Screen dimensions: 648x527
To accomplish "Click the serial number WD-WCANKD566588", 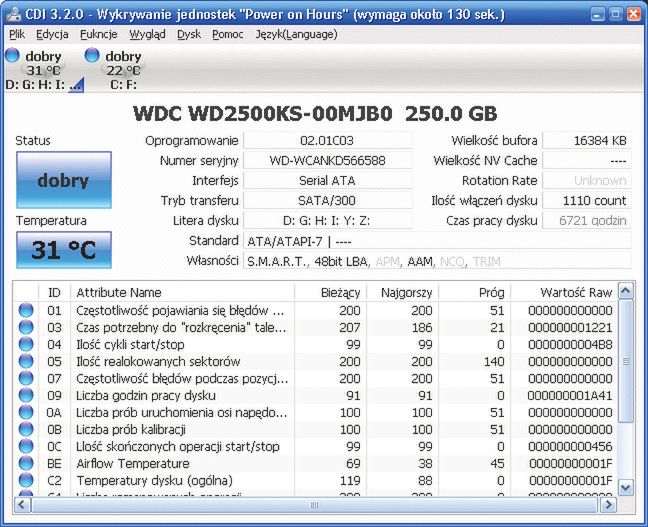I will (x=327, y=160).
